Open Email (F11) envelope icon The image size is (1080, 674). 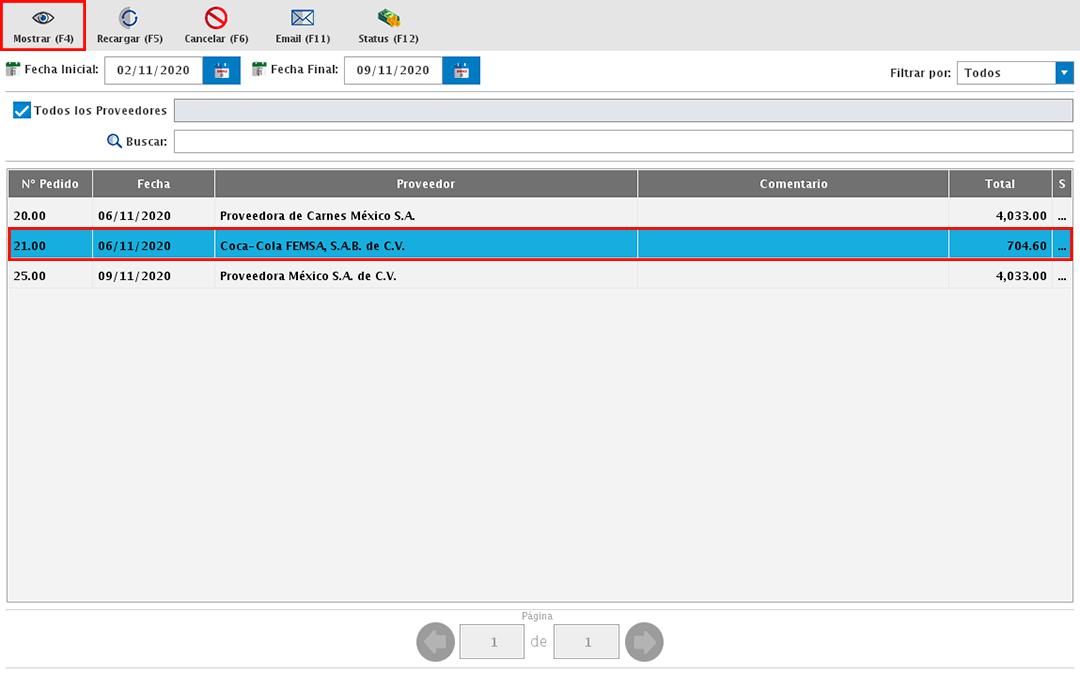pyautogui.click(x=303, y=18)
